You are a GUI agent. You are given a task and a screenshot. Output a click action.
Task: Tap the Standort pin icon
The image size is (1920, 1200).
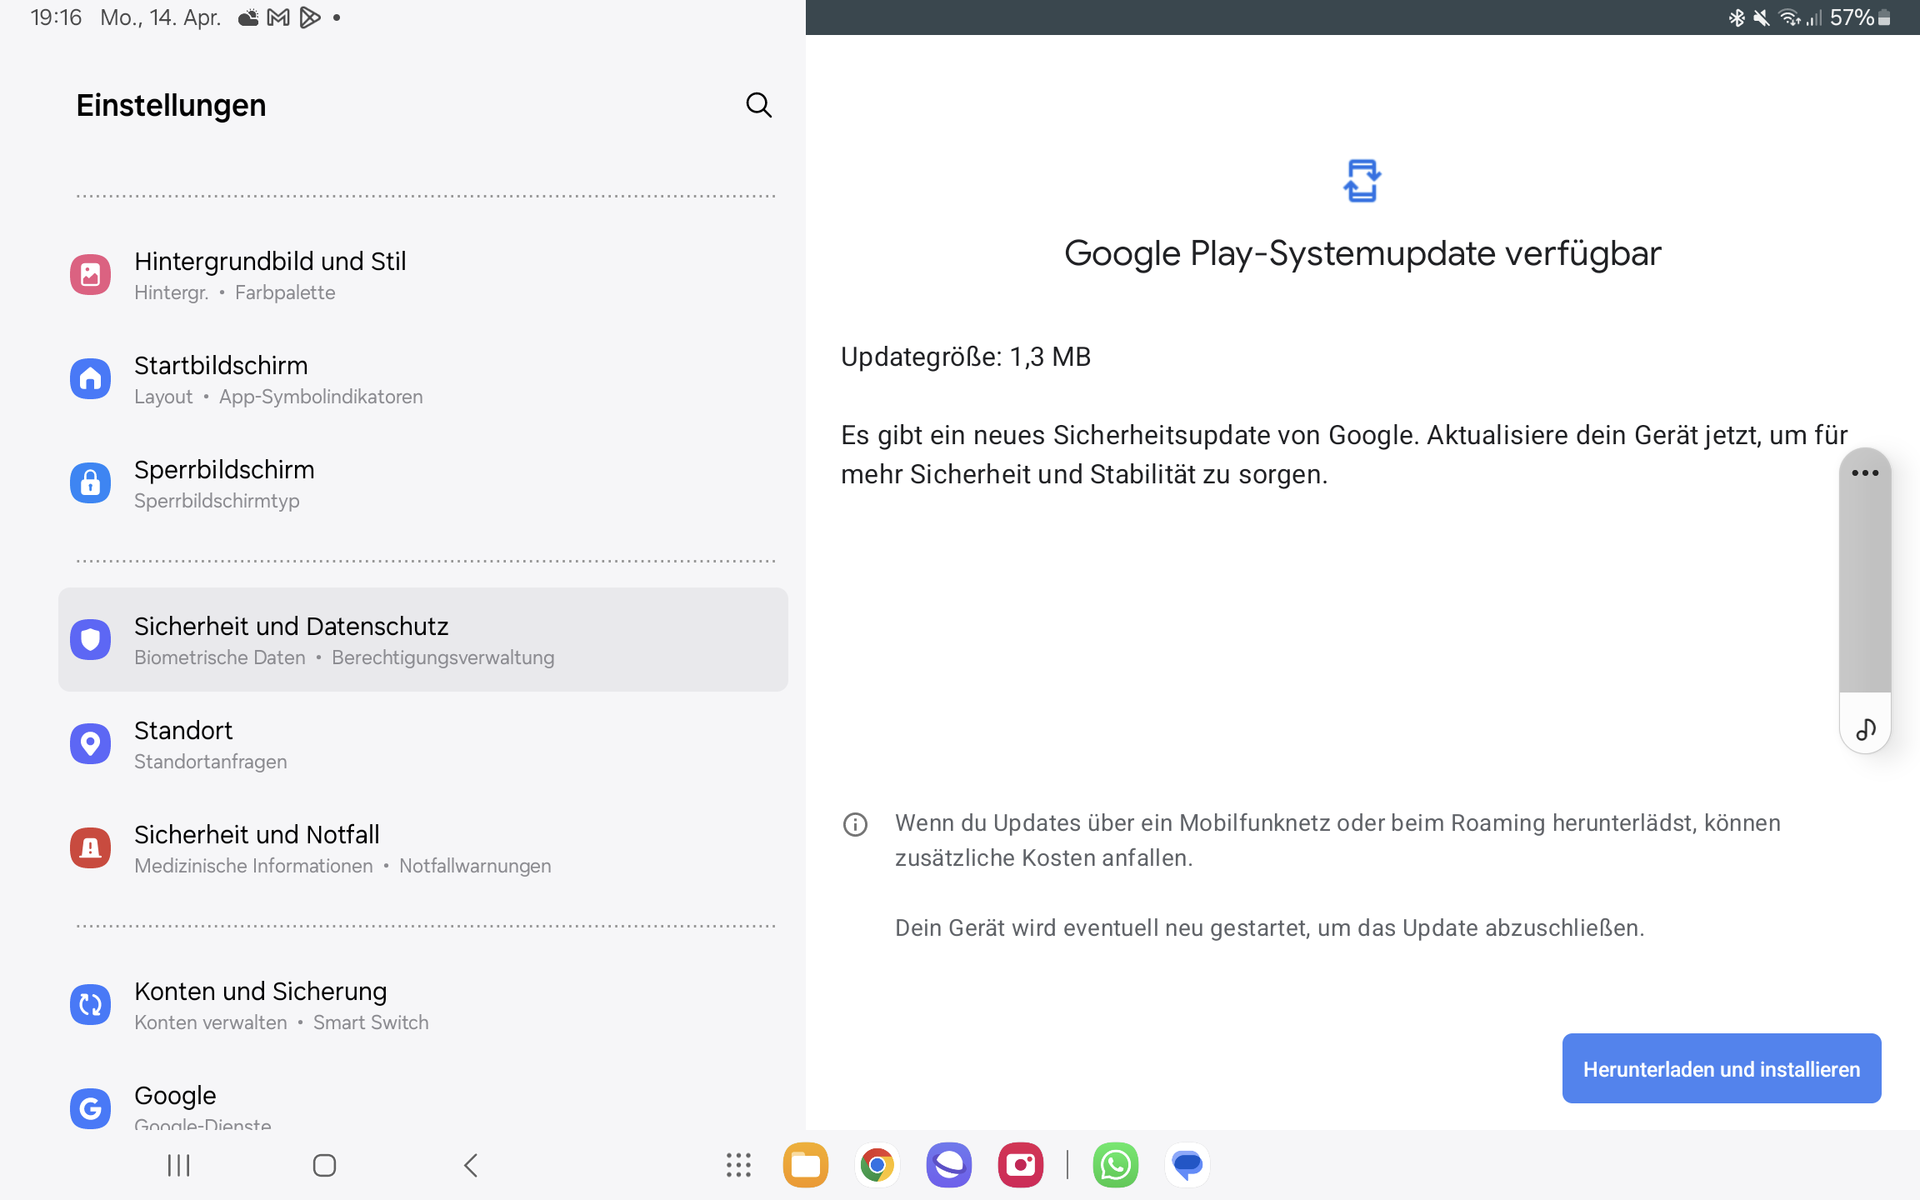click(x=90, y=744)
